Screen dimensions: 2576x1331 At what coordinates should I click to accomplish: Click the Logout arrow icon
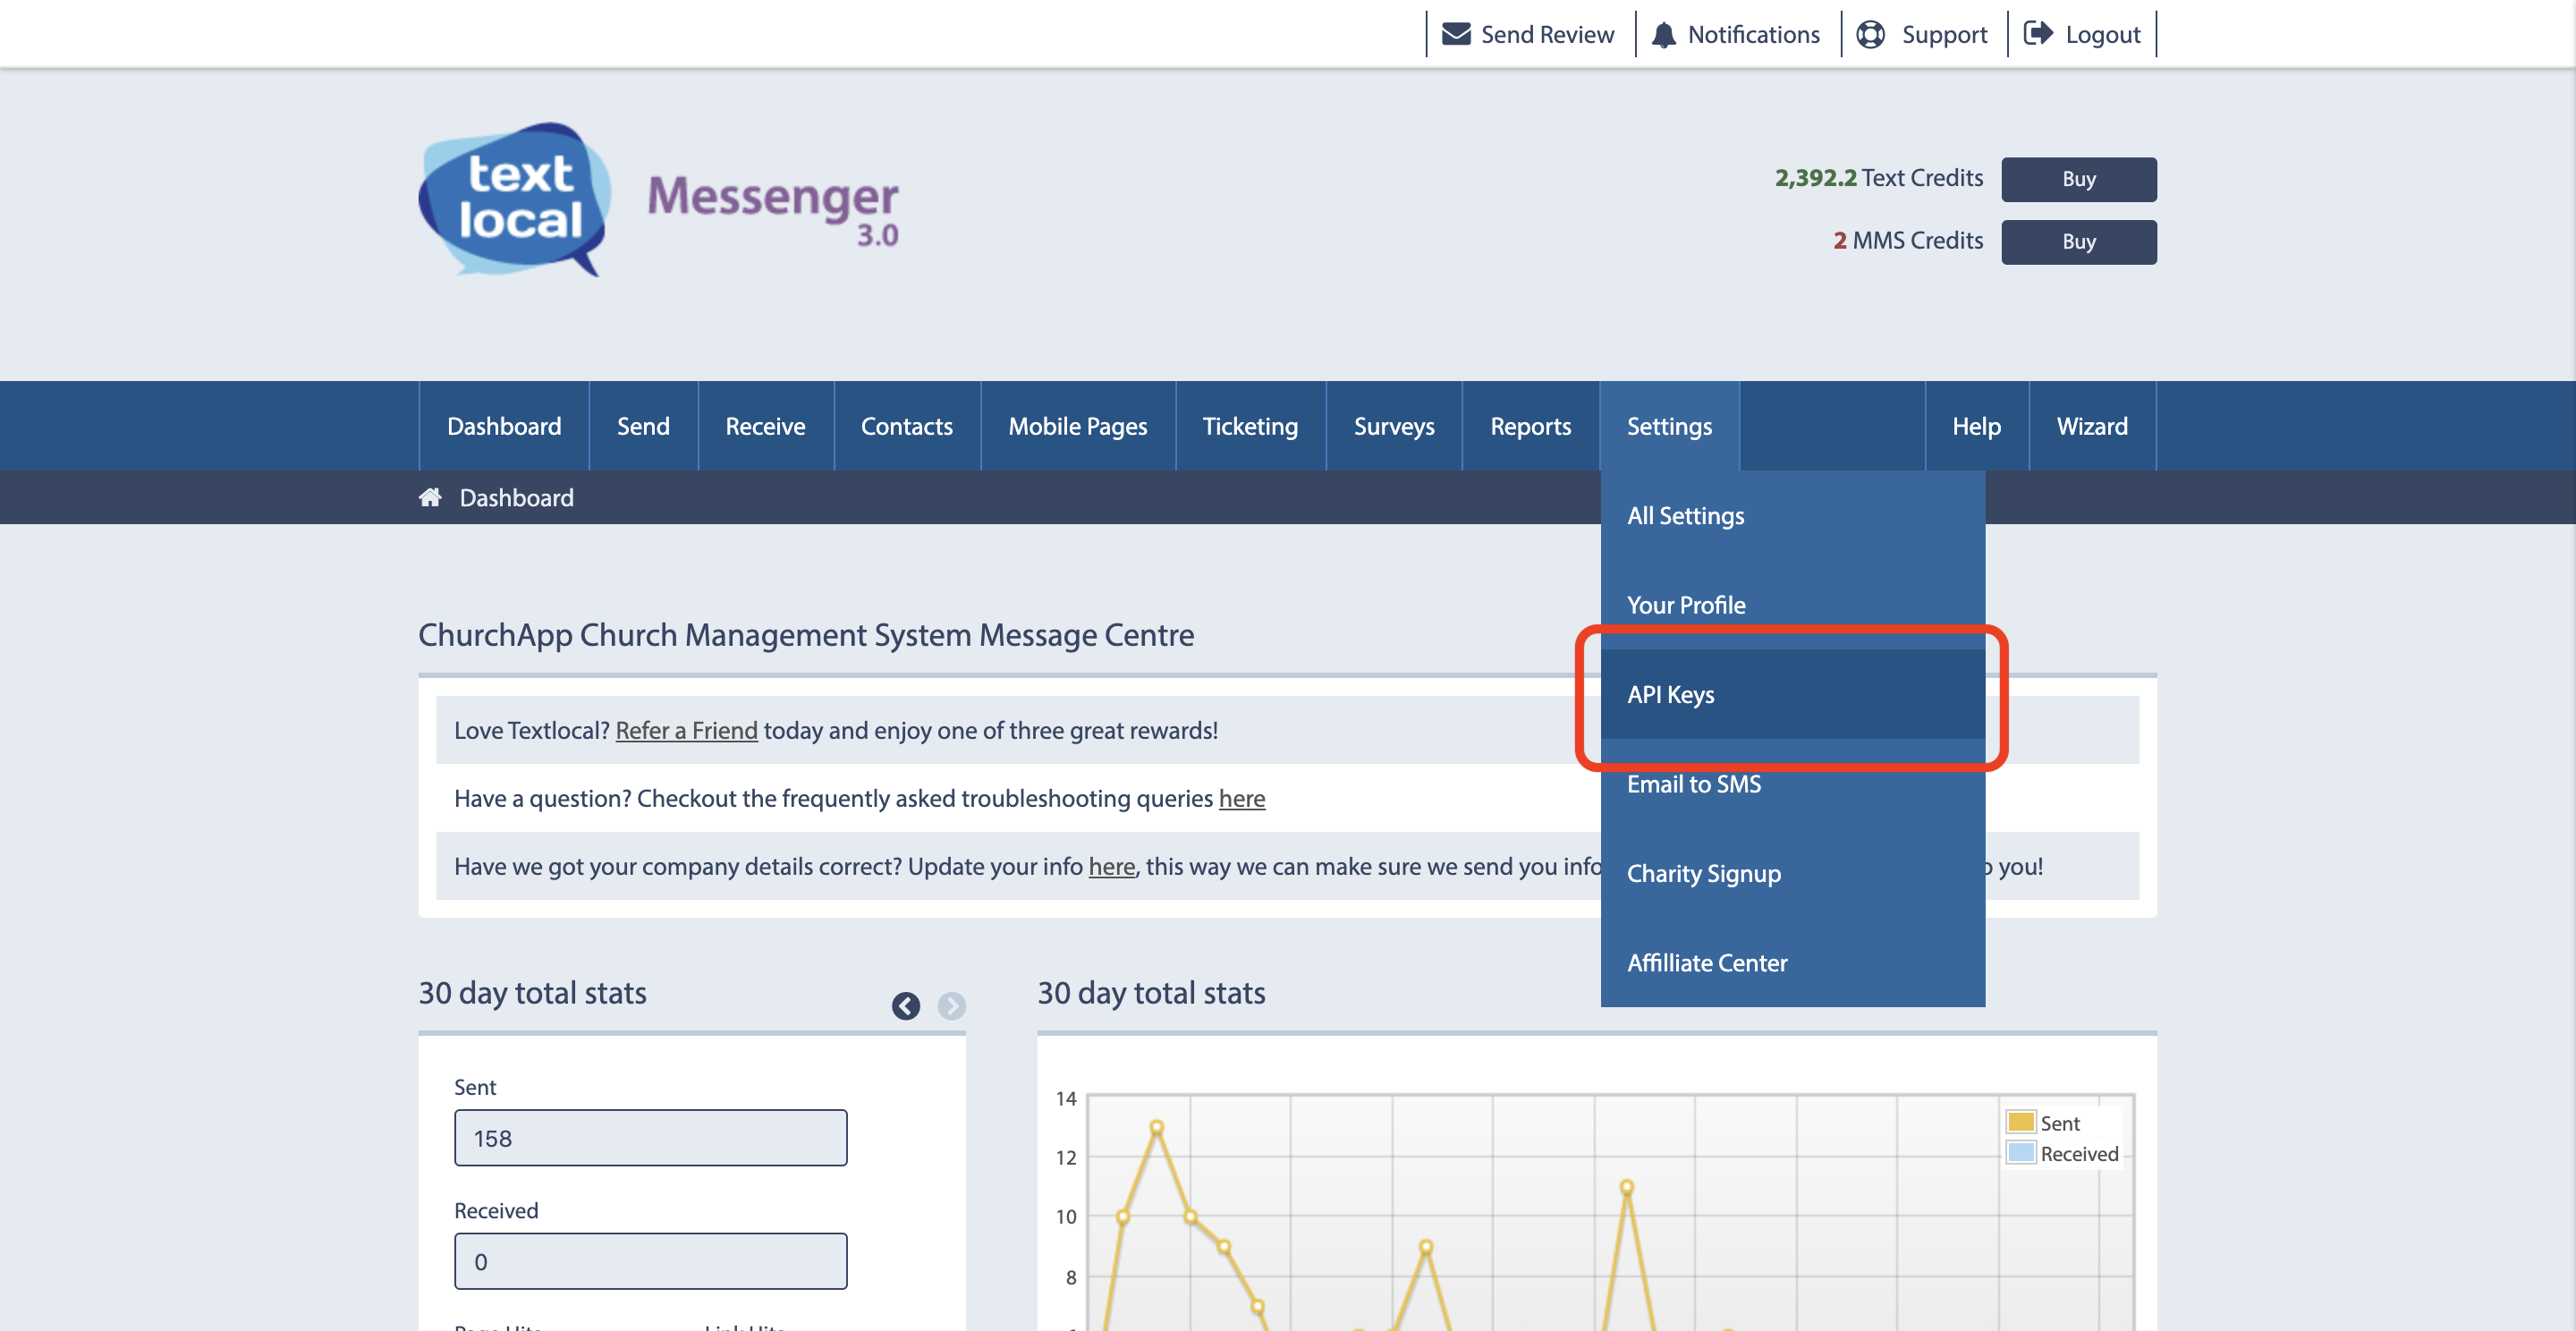pyautogui.click(x=2038, y=33)
